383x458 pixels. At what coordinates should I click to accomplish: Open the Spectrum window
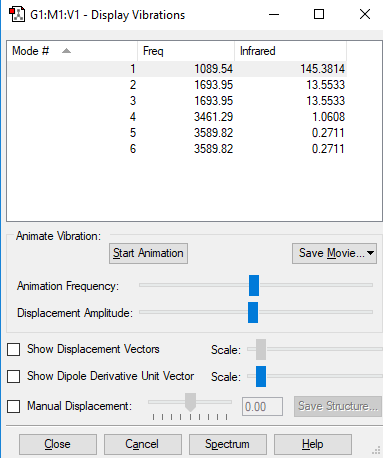(x=228, y=444)
